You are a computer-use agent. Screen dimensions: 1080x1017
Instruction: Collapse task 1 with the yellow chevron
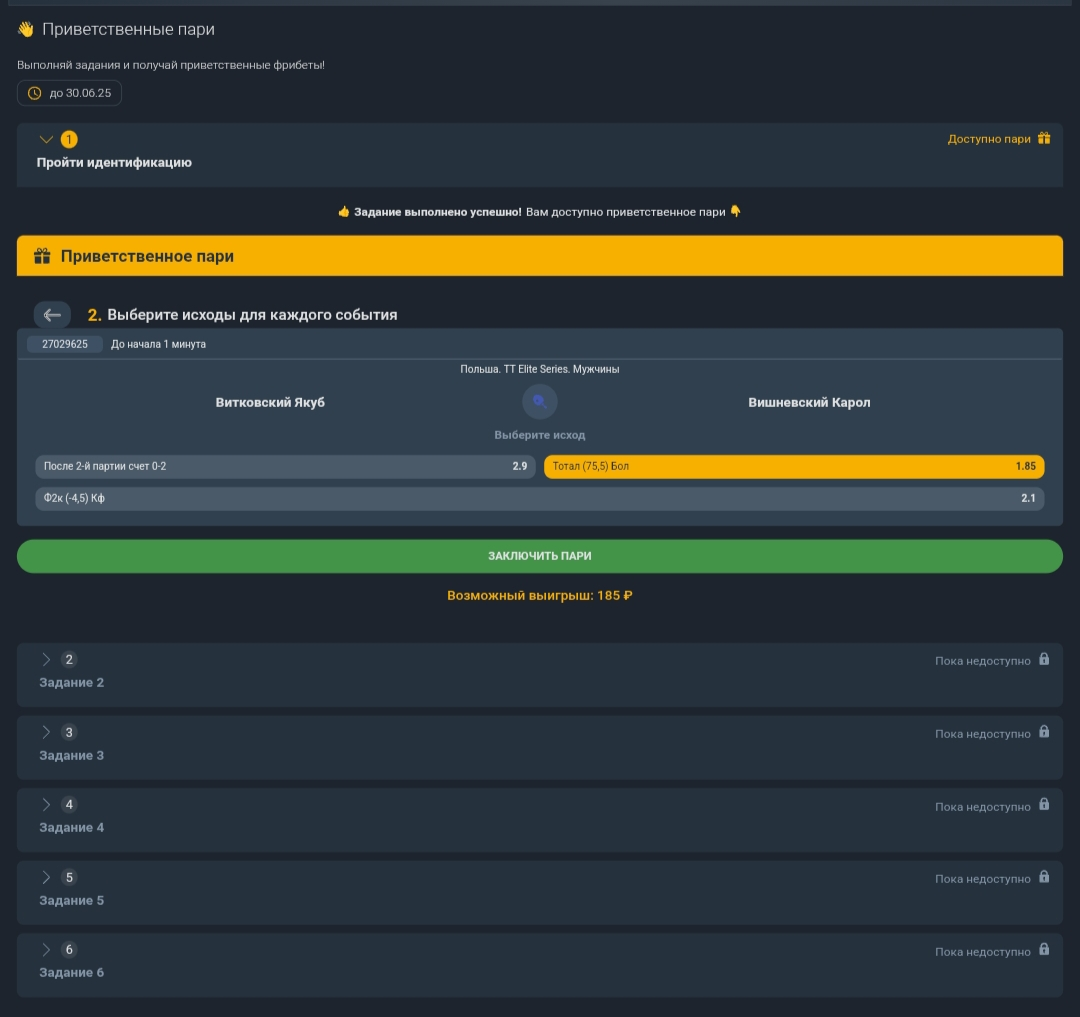click(x=46, y=139)
